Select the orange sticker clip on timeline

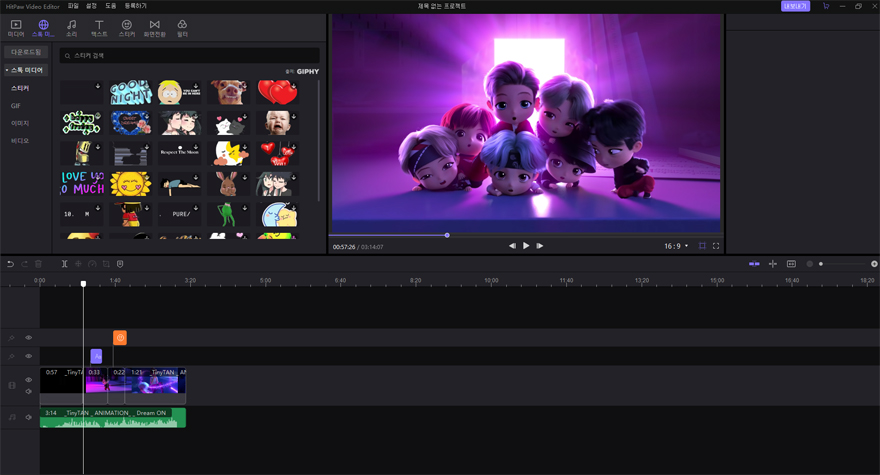point(120,337)
